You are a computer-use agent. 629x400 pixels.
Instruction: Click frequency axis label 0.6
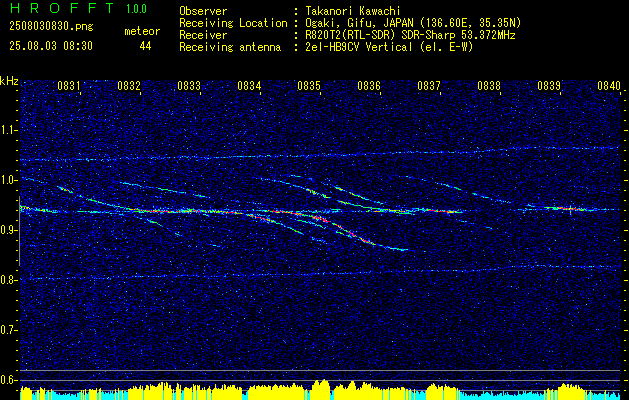click(x=9, y=380)
